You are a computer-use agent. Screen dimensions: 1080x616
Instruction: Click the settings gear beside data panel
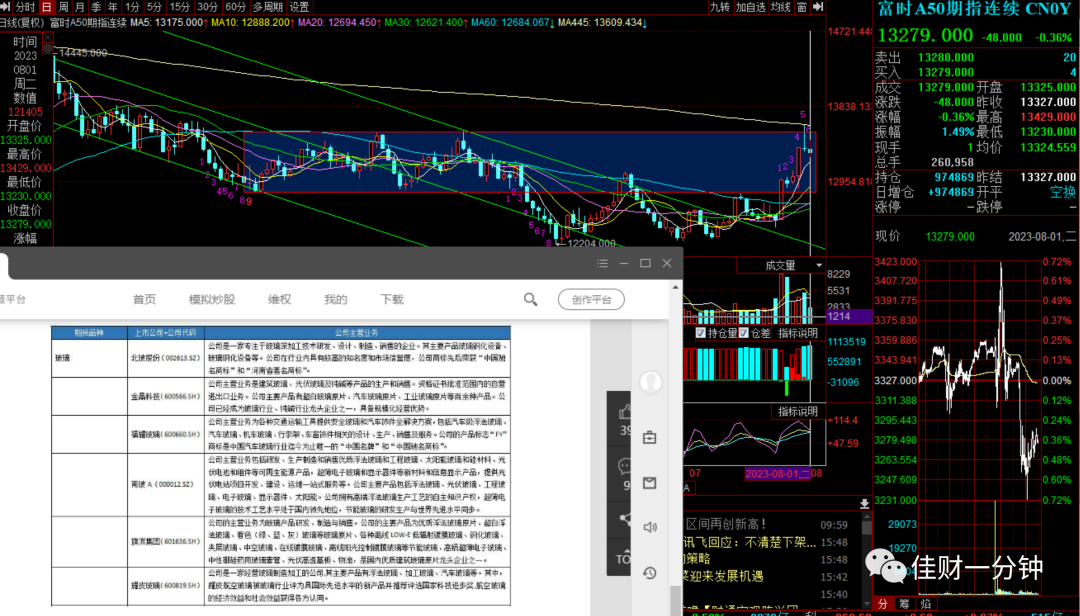click(48, 49)
